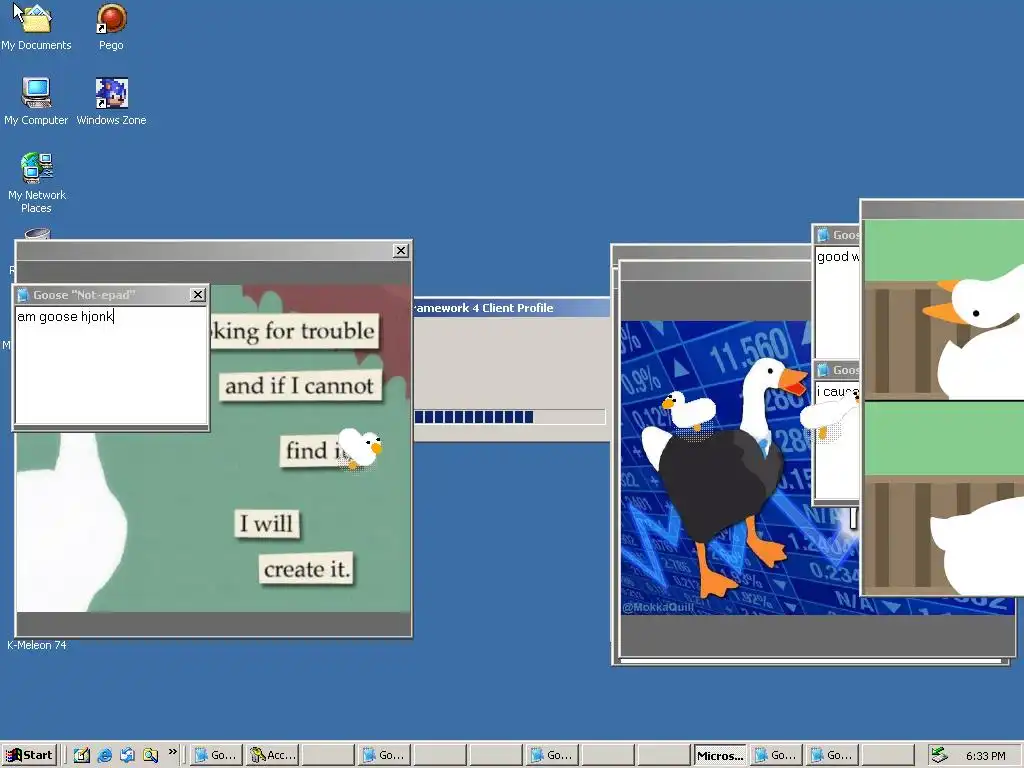Click the @MokkaQuill credit text

[658, 607]
